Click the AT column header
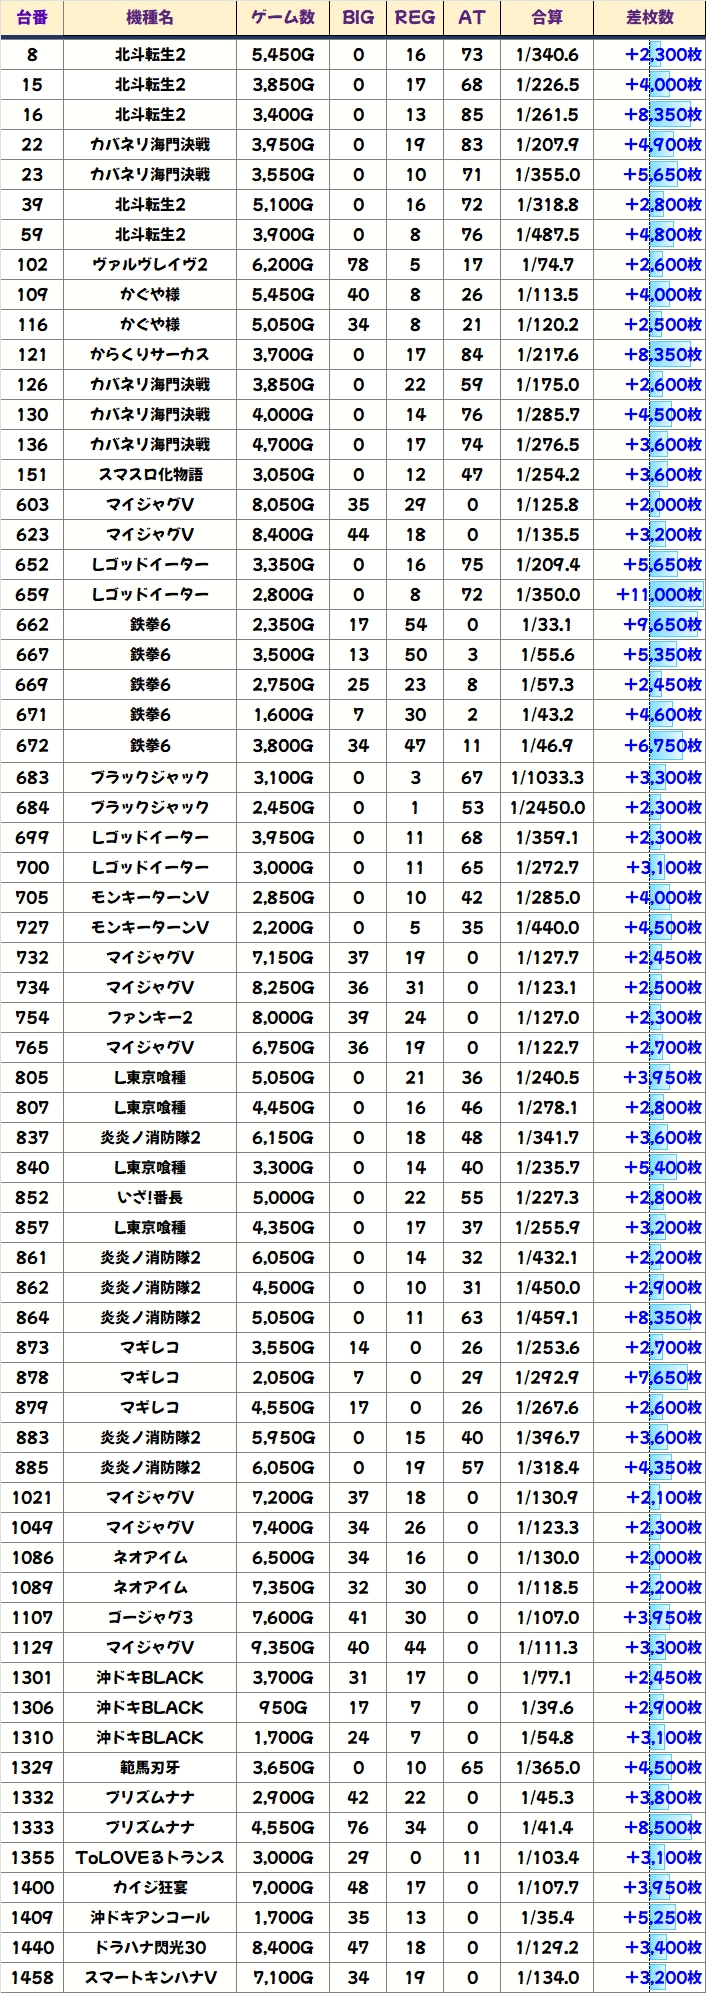This screenshot has width=706, height=1993. [471, 18]
